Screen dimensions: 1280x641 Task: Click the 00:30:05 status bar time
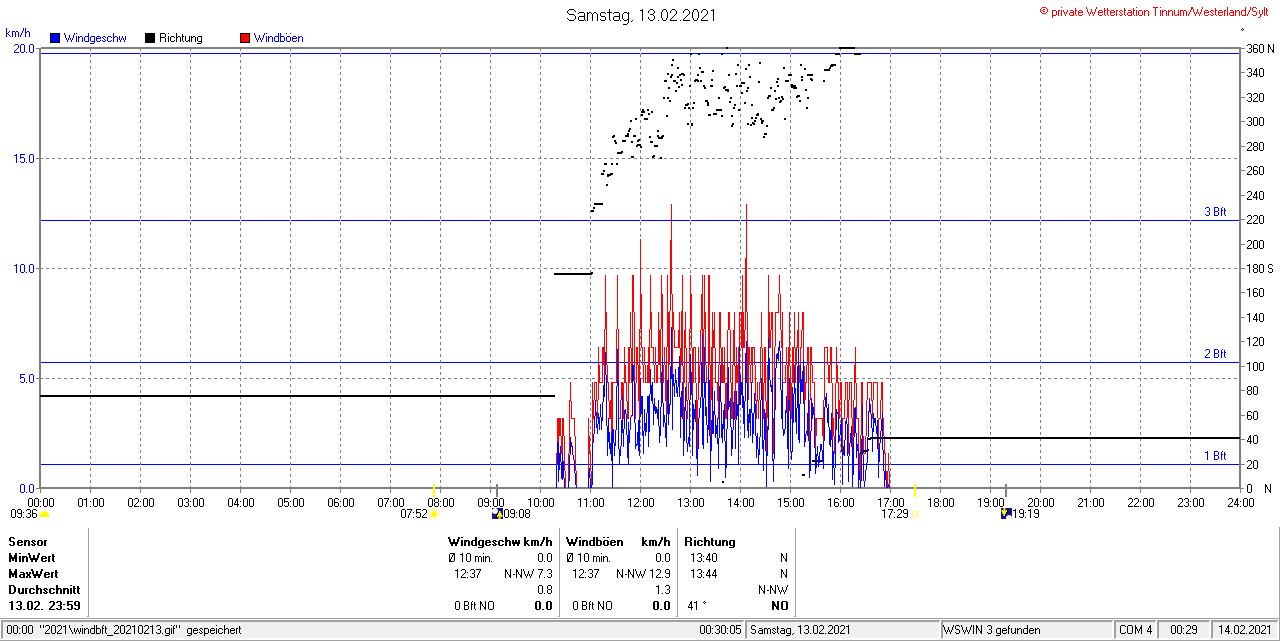click(720, 630)
